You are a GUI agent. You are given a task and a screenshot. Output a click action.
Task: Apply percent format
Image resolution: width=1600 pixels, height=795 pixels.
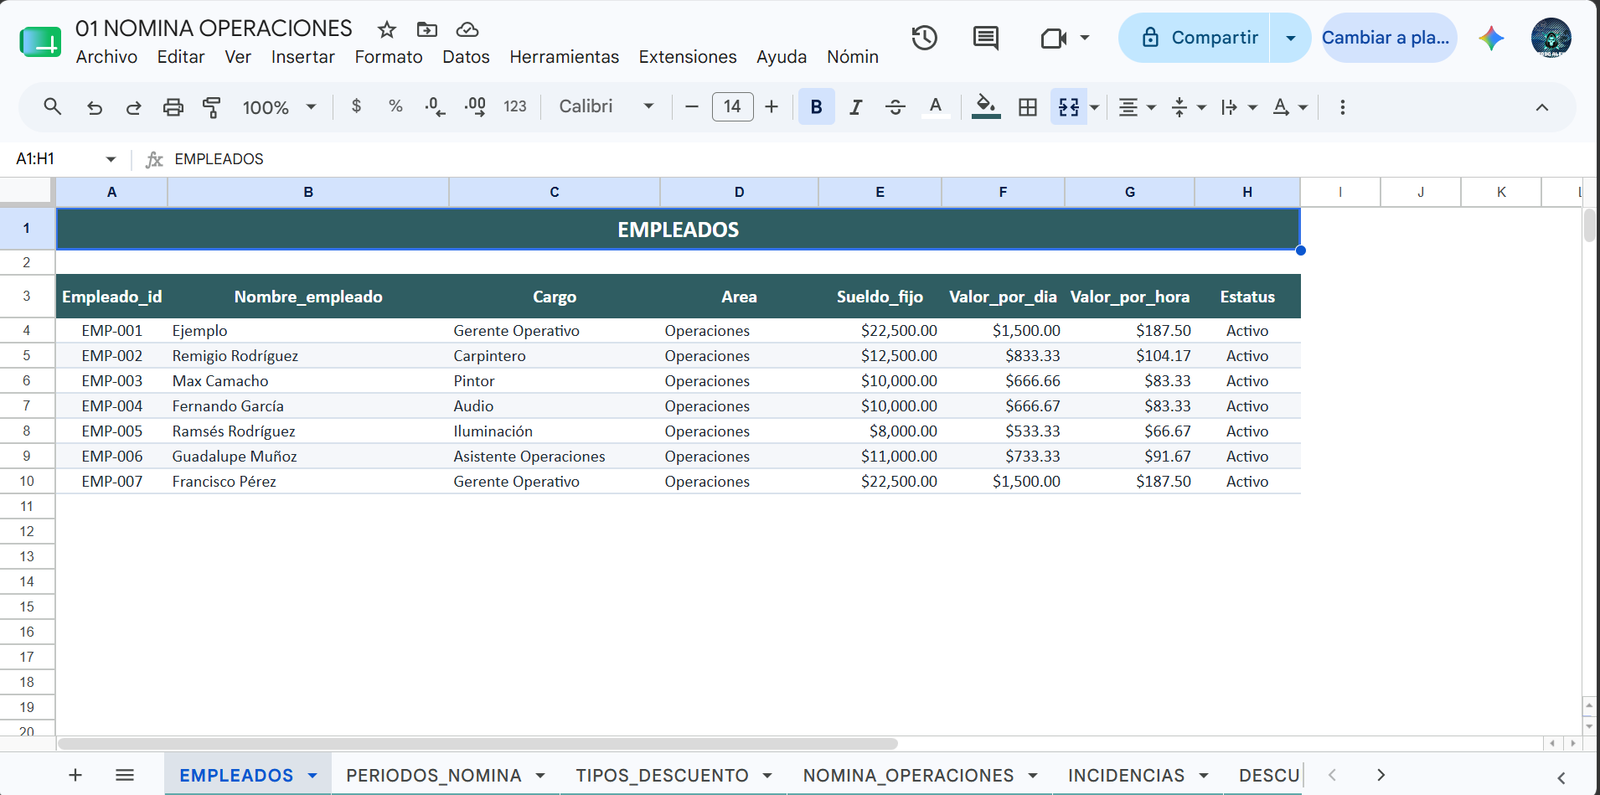(x=396, y=106)
